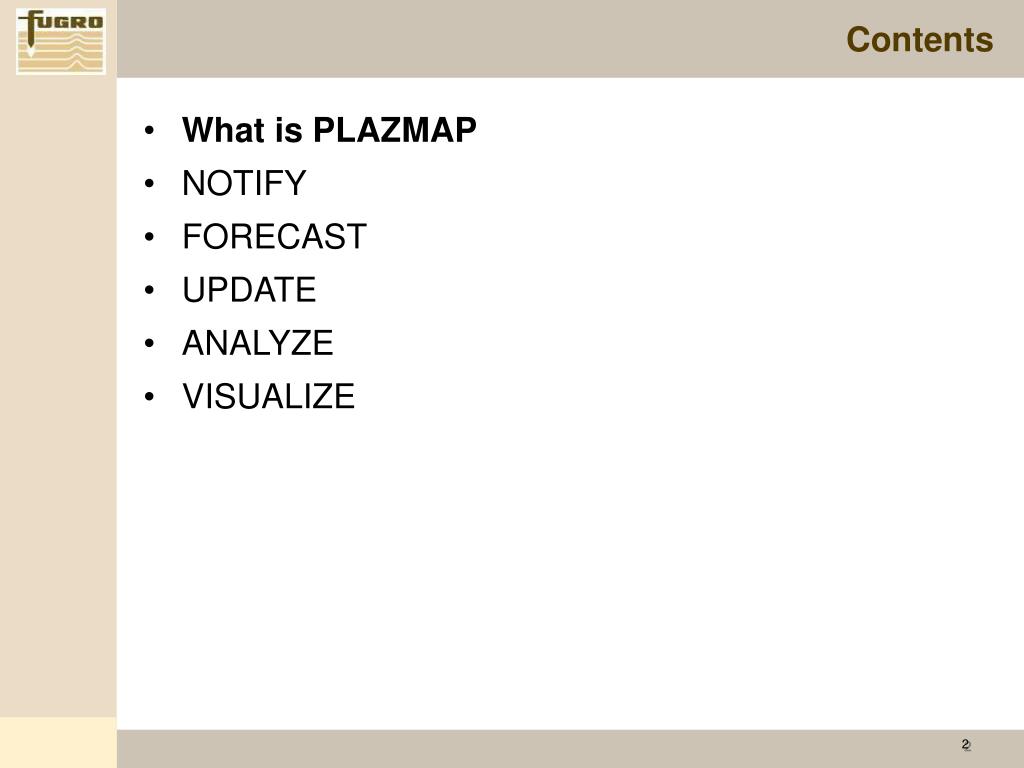Screen dimensions: 1024x768
Task: Click the bullet point before VISUALIZE
Action: (150, 396)
